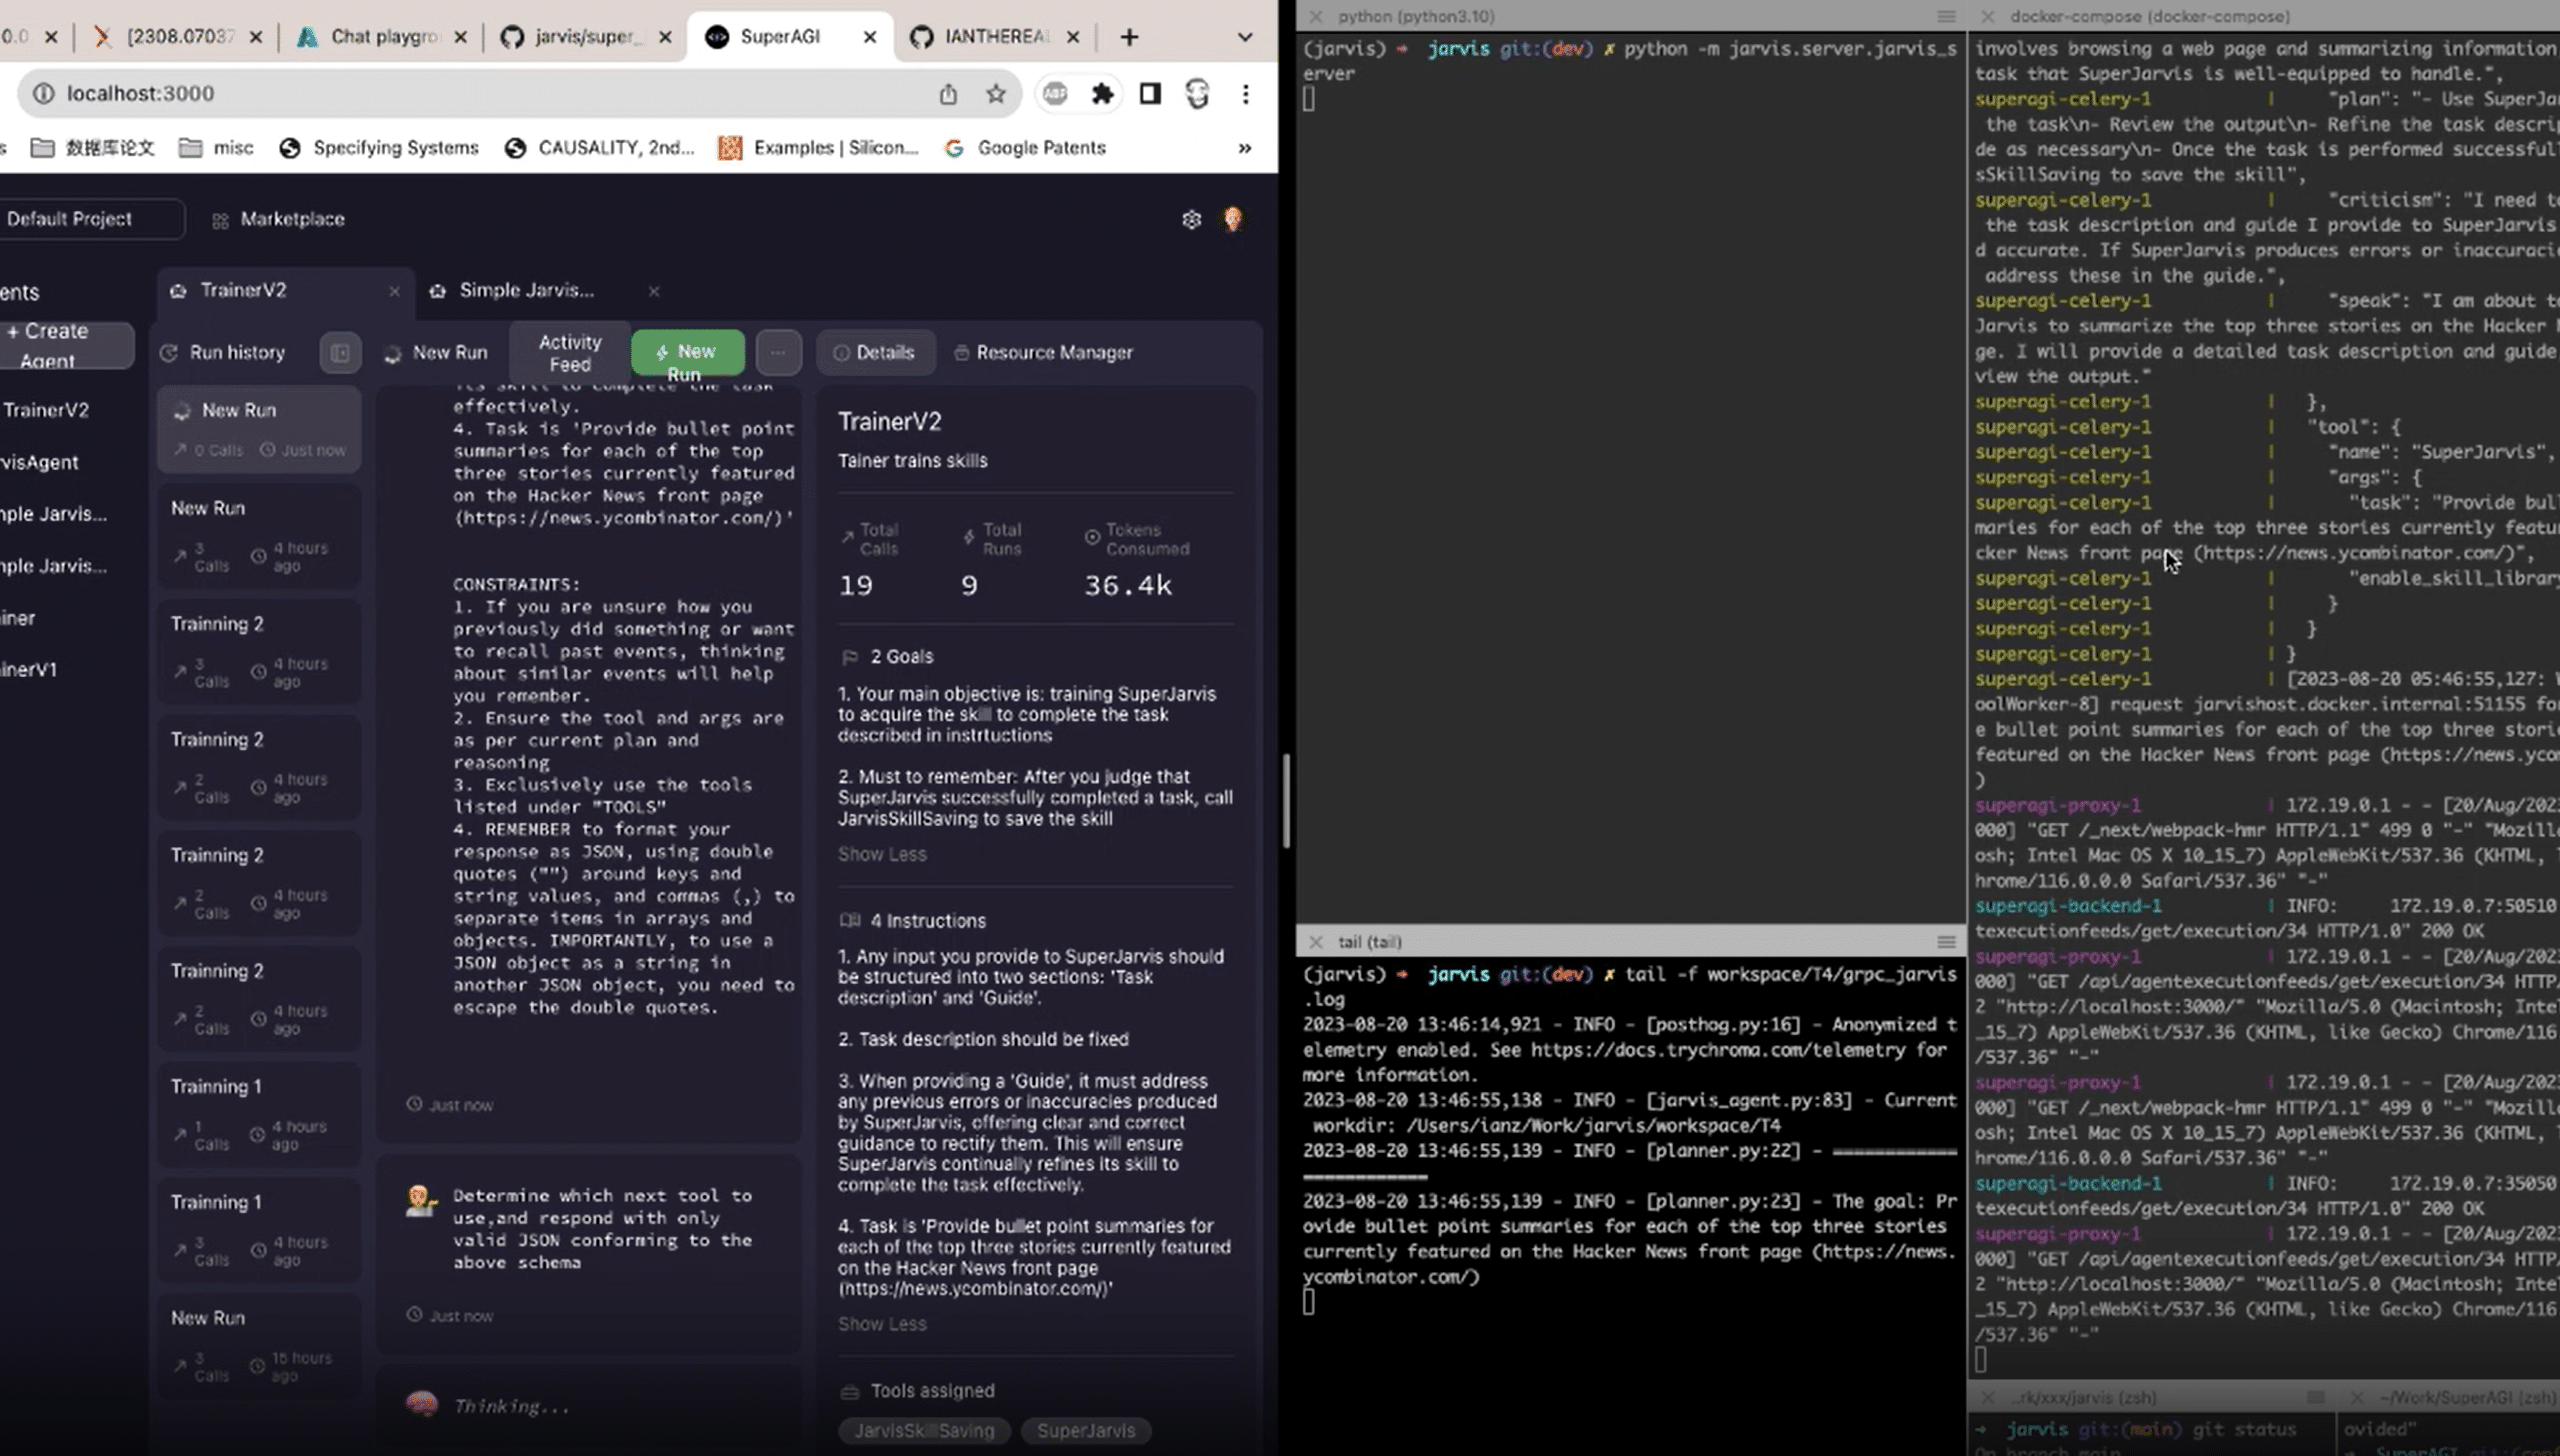The width and height of the screenshot is (2560, 1456).
Task: Click the green New Run button
Action: click(687, 352)
